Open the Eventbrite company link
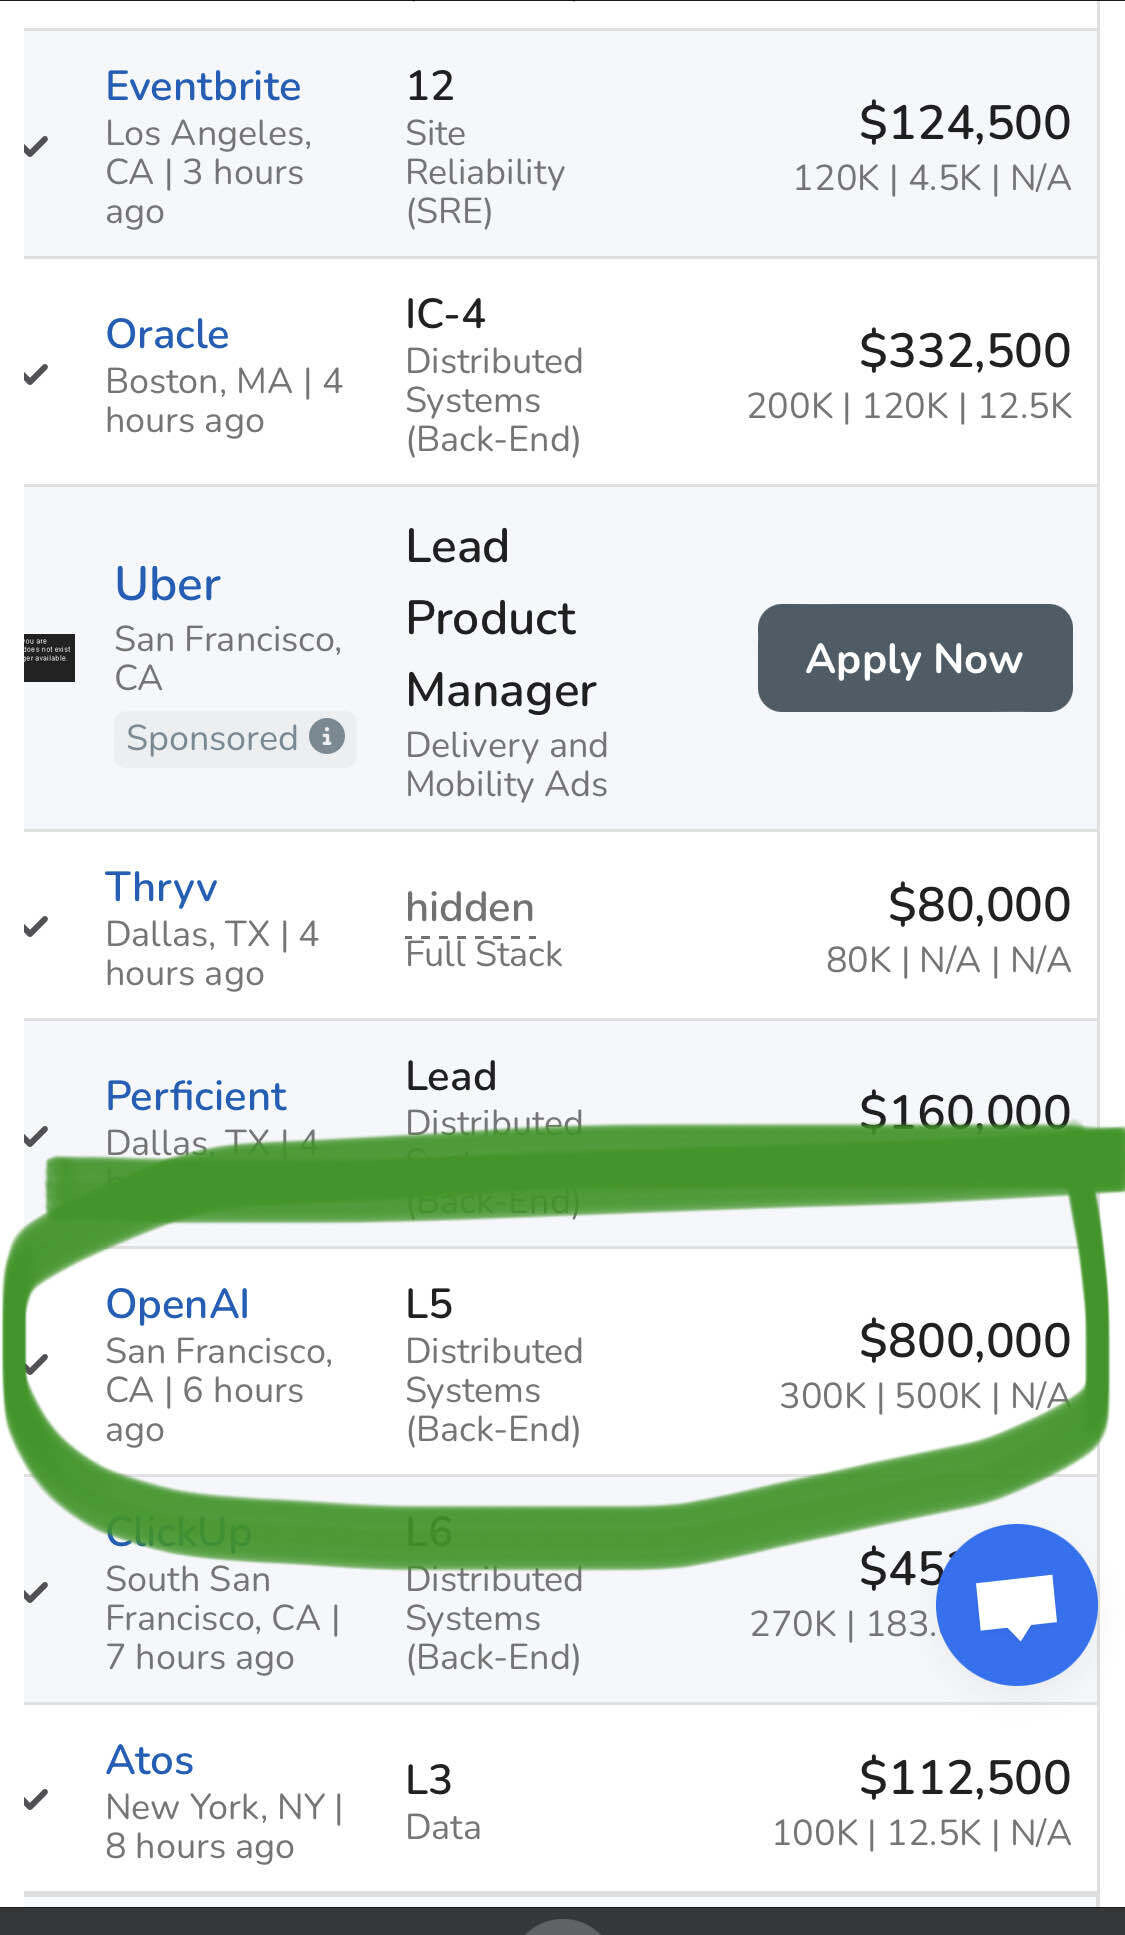 pyautogui.click(x=203, y=85)
